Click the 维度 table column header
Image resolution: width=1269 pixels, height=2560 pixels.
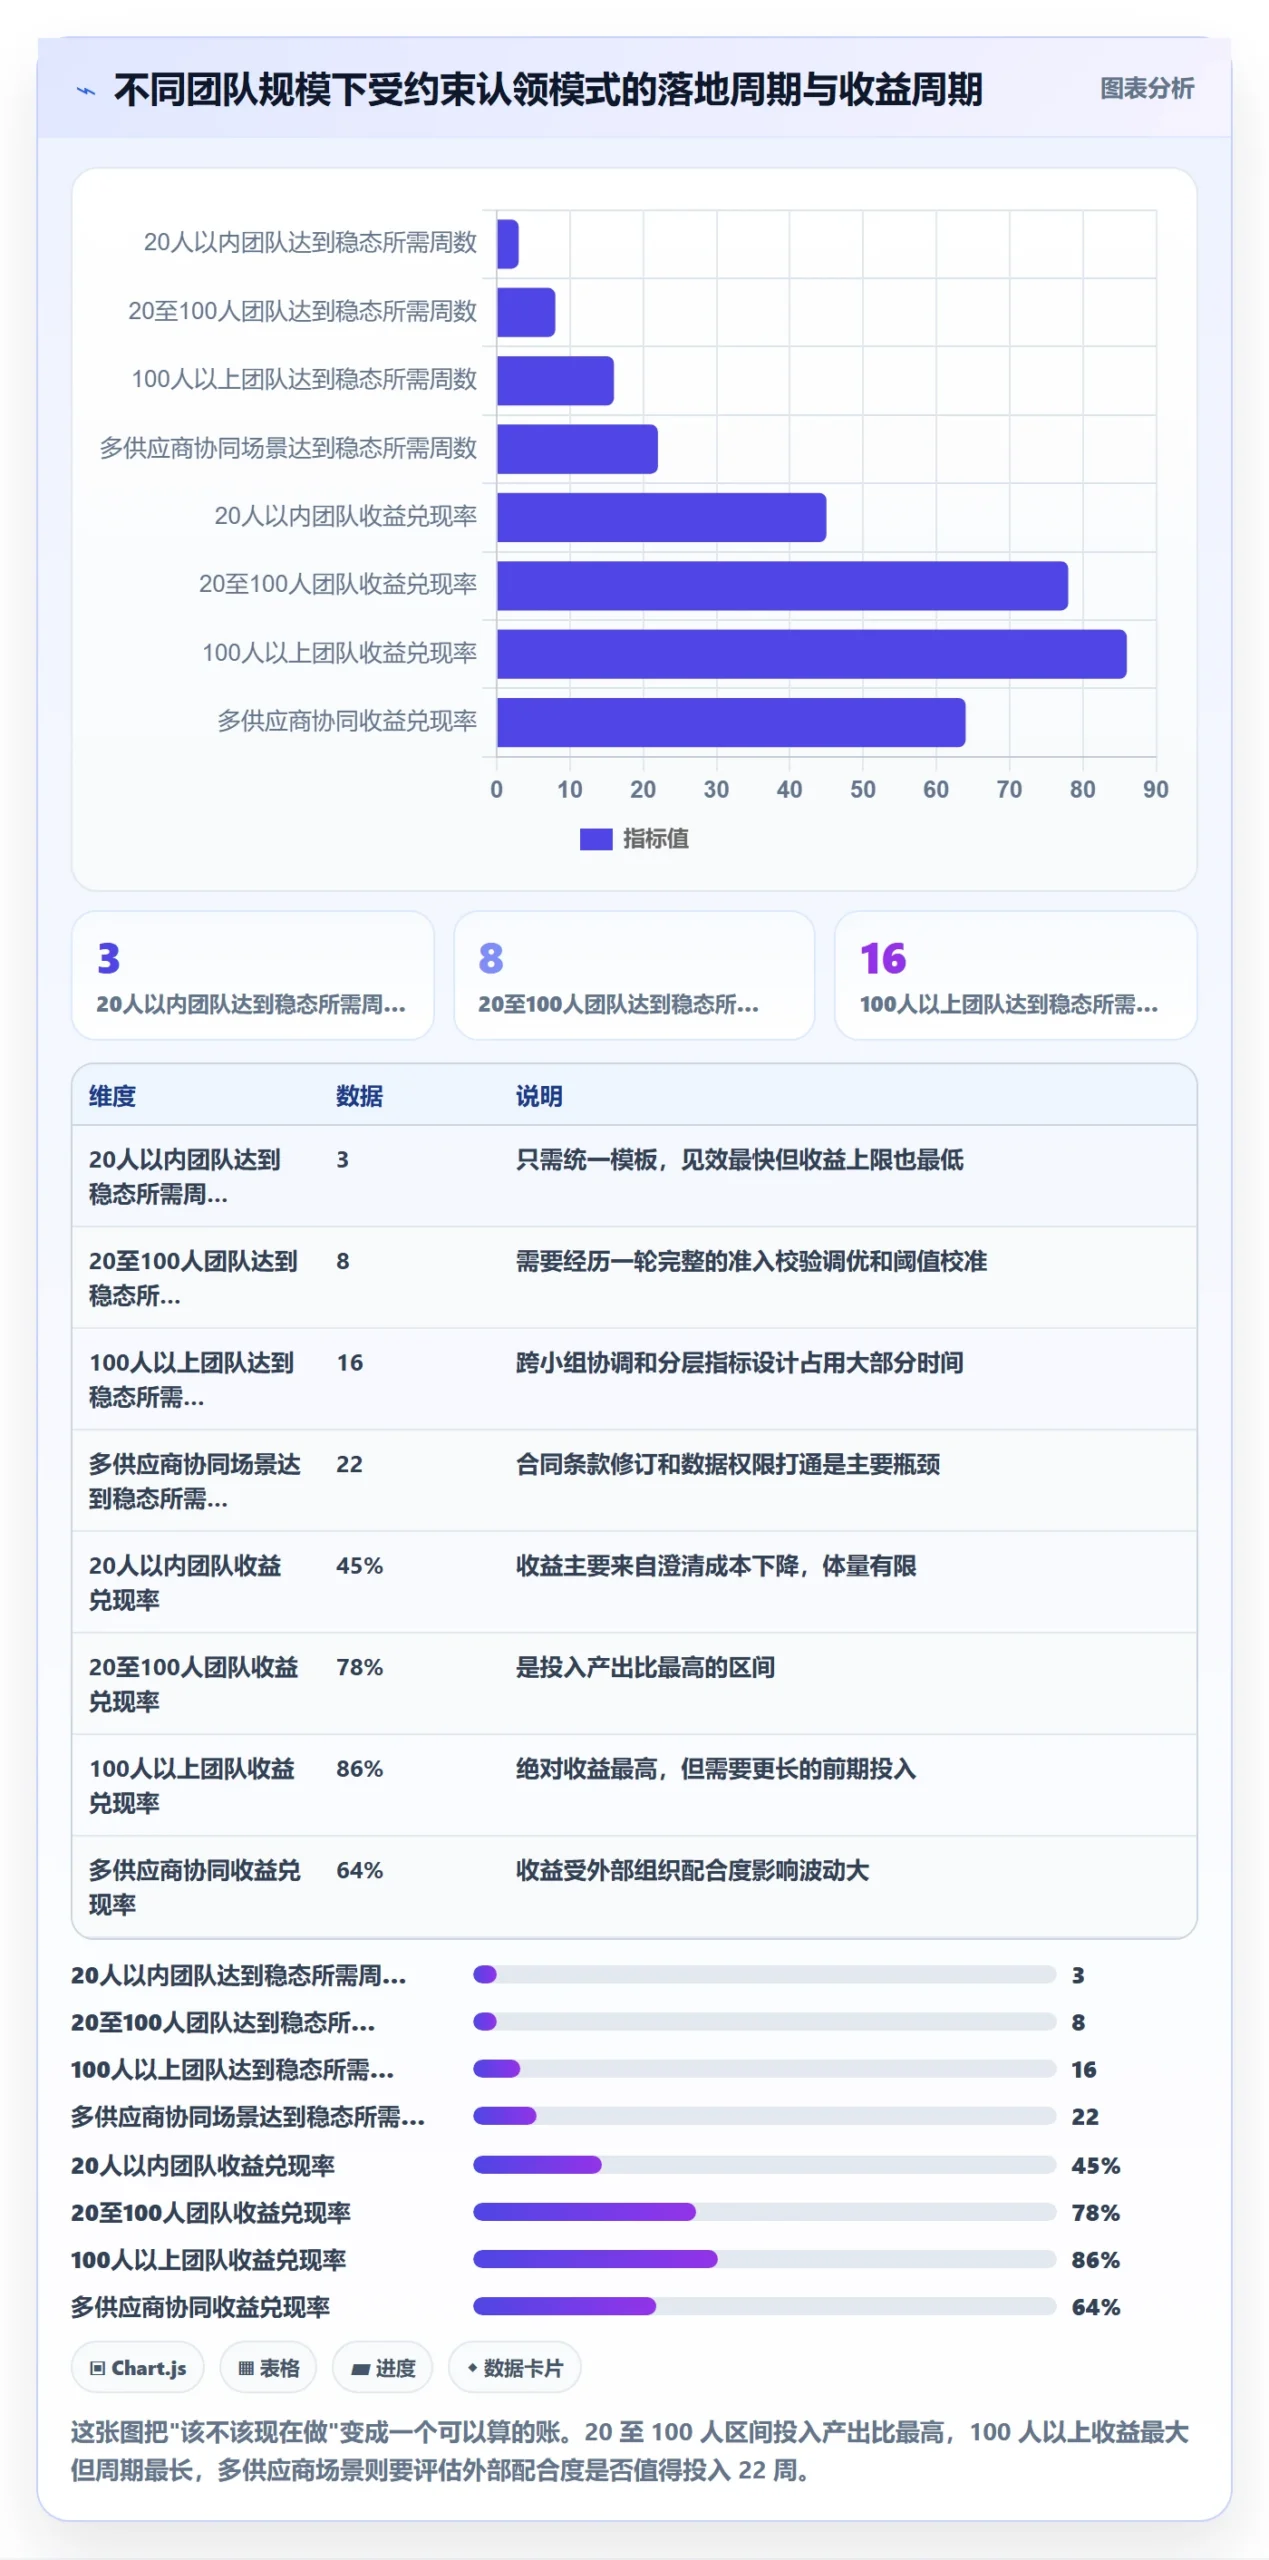tap(112, 1096)
